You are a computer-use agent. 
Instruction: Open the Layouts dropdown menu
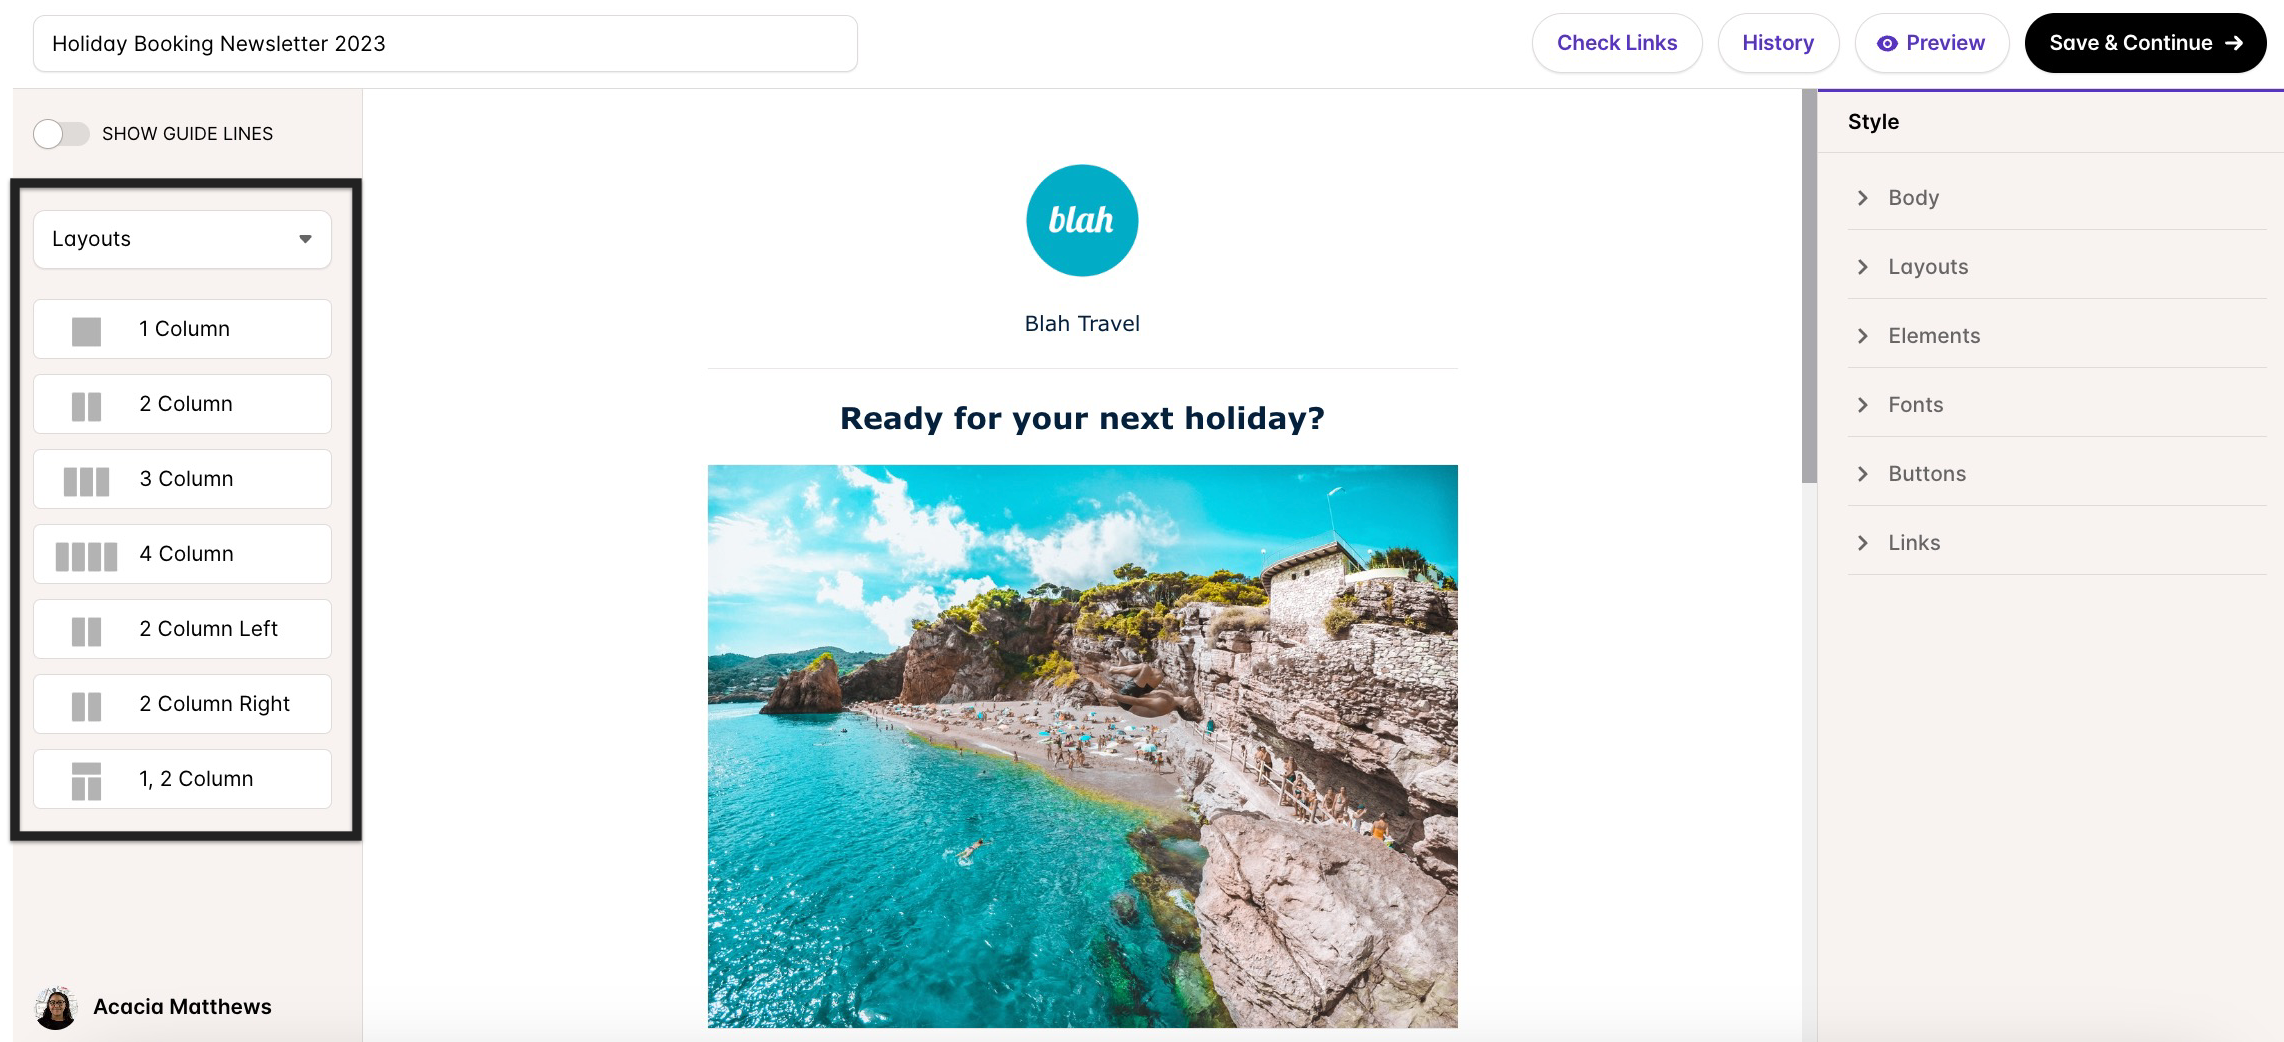(x=182, y=239)
